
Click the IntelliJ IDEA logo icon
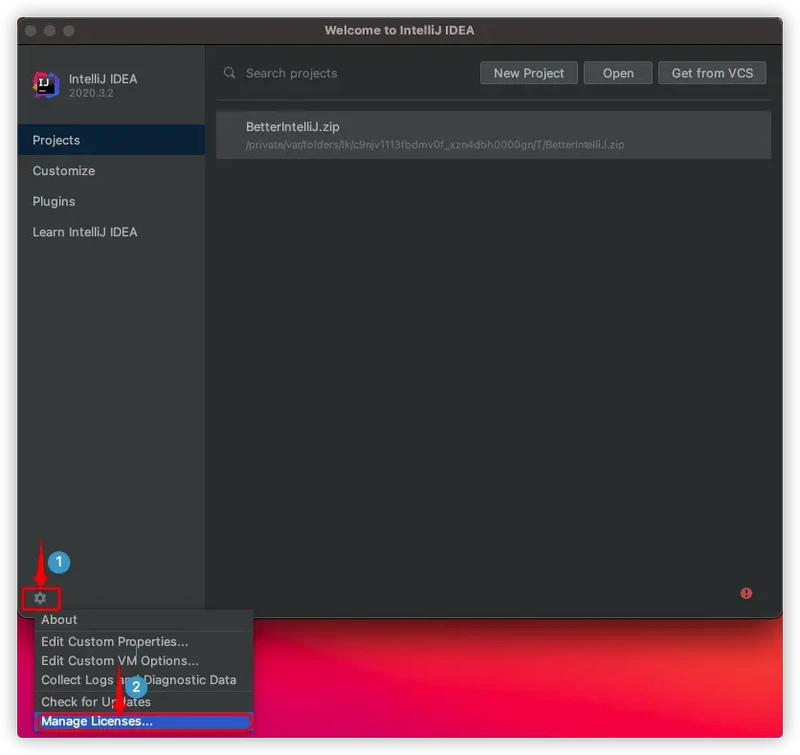(46, 84)
